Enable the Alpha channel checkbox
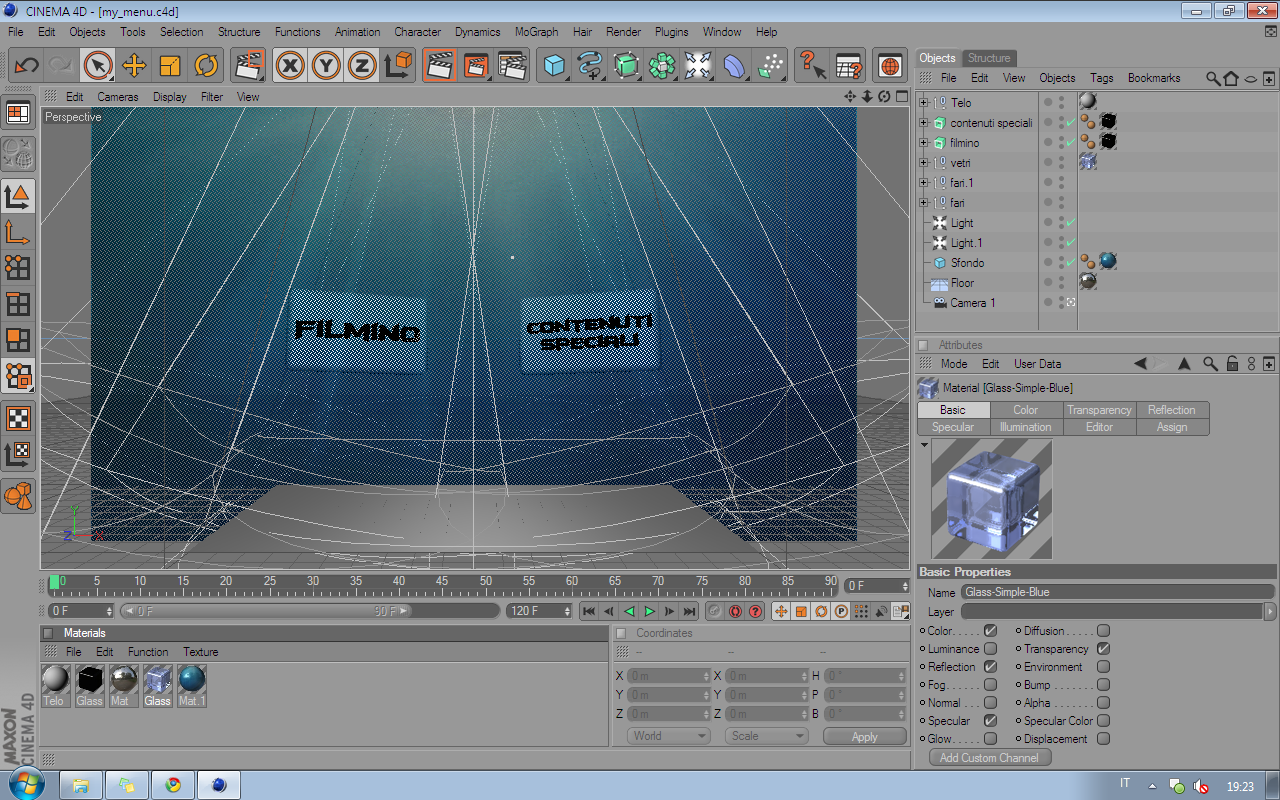This screenshot has height=800, width=1280. (x=1103, y=703)
